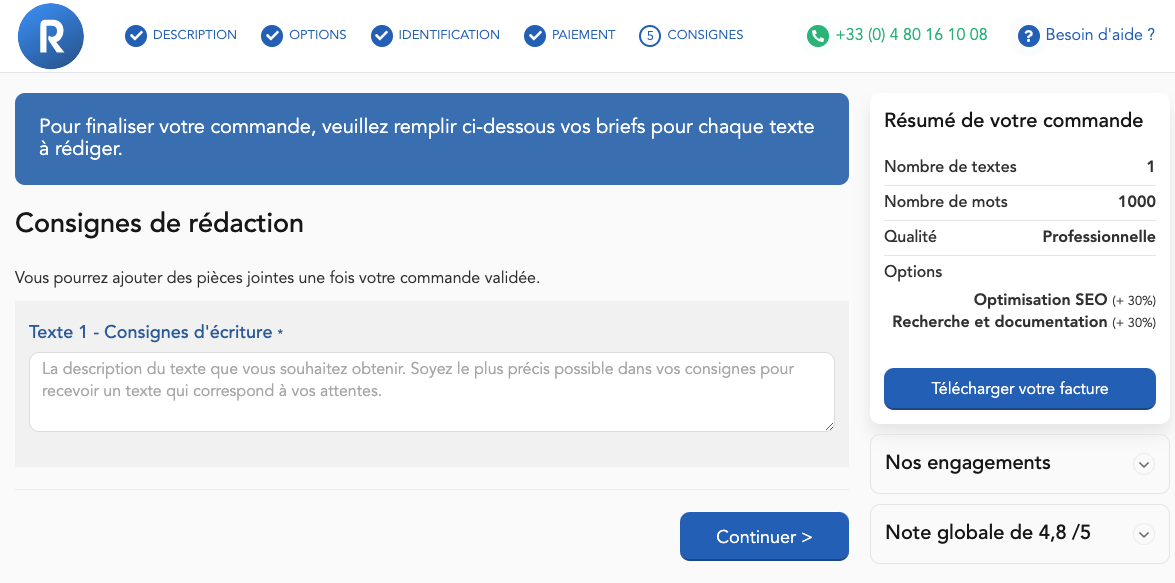Click the Identification step checkmark icon
This screenshot has width=1175, height=583.
[382, 35]
